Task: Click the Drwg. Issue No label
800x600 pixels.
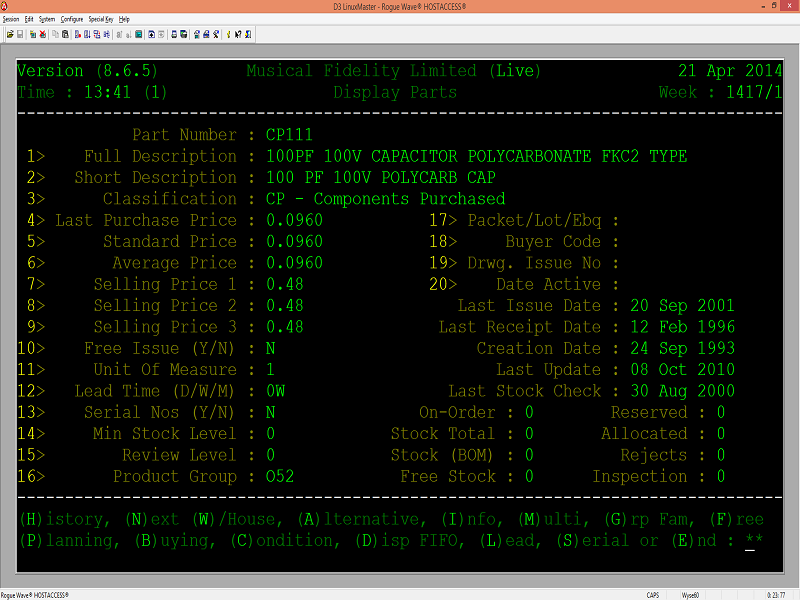Action: click(534, 263)
